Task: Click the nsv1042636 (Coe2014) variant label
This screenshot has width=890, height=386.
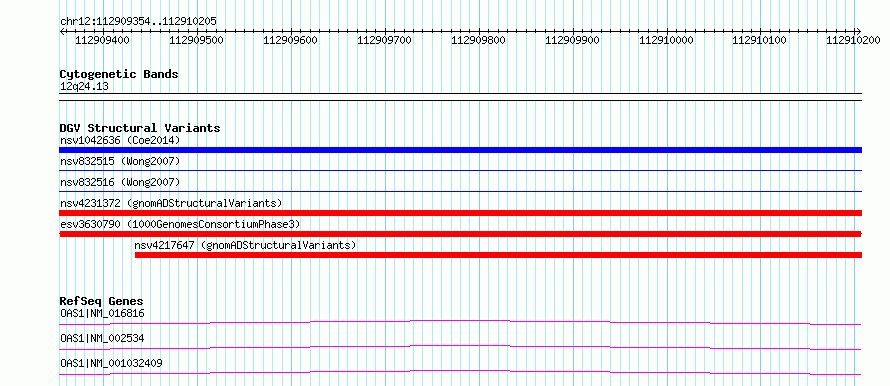Action: [119, 140]
